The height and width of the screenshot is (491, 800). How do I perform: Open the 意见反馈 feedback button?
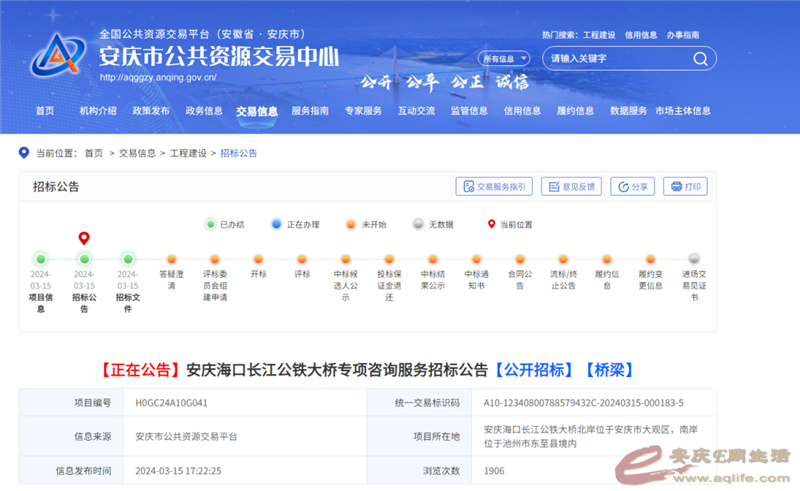pyautogui.click(x=570, y=186)
